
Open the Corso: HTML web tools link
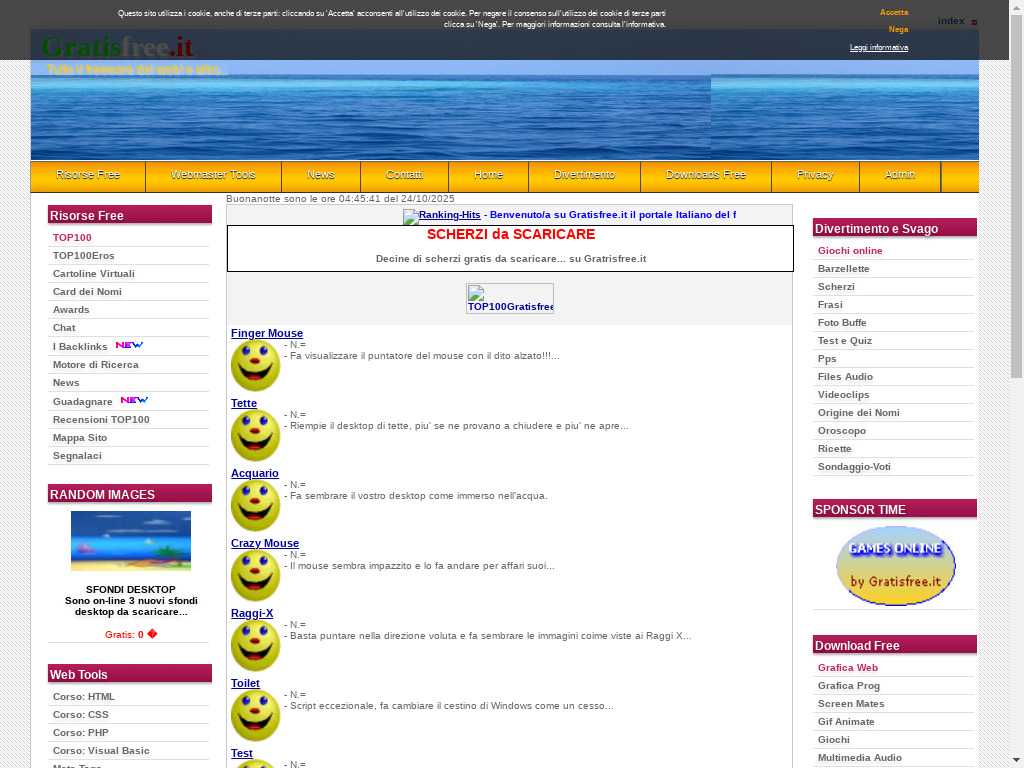pyautogui.click(x=84, y=697)
